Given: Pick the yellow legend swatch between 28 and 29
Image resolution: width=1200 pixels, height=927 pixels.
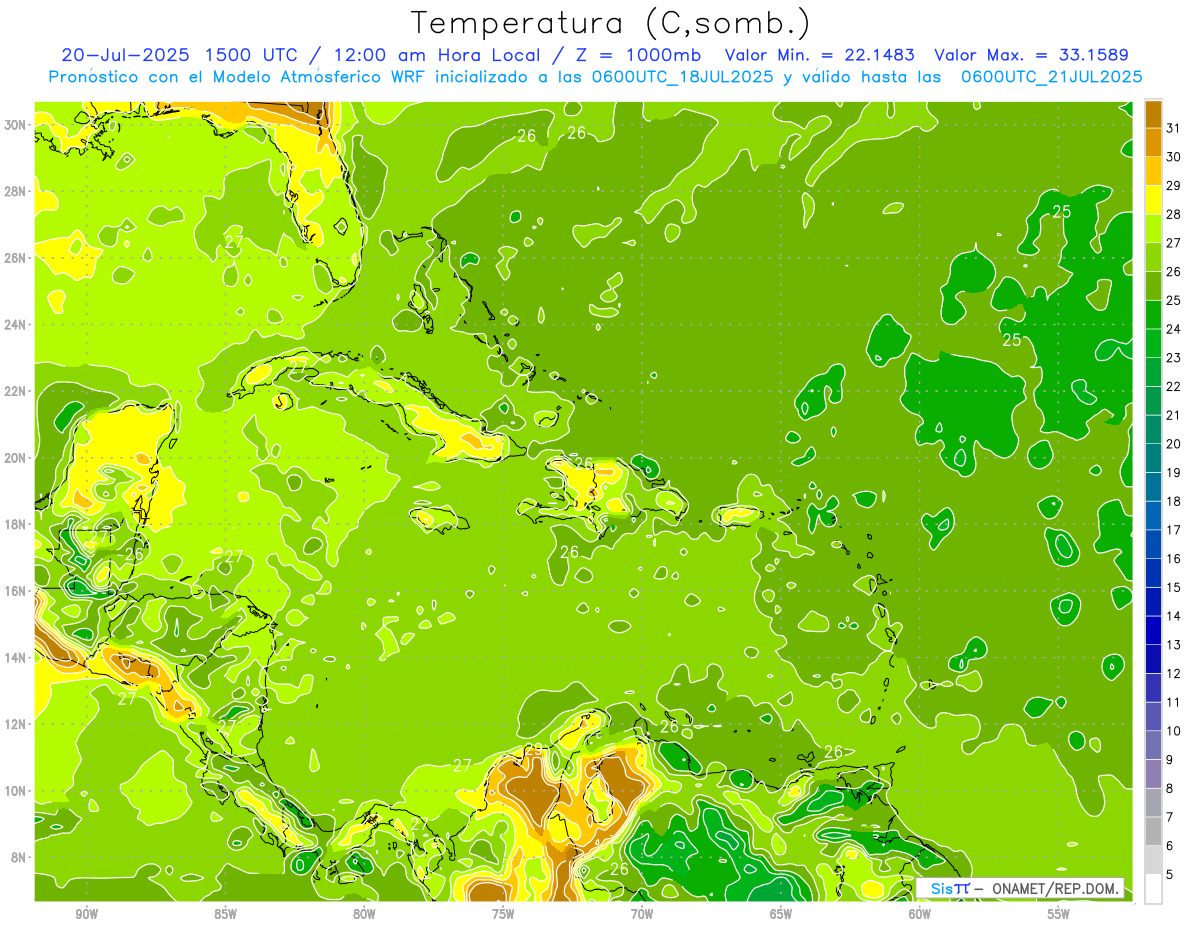Looking at the screenshot, I should (x=1153, y=200).
